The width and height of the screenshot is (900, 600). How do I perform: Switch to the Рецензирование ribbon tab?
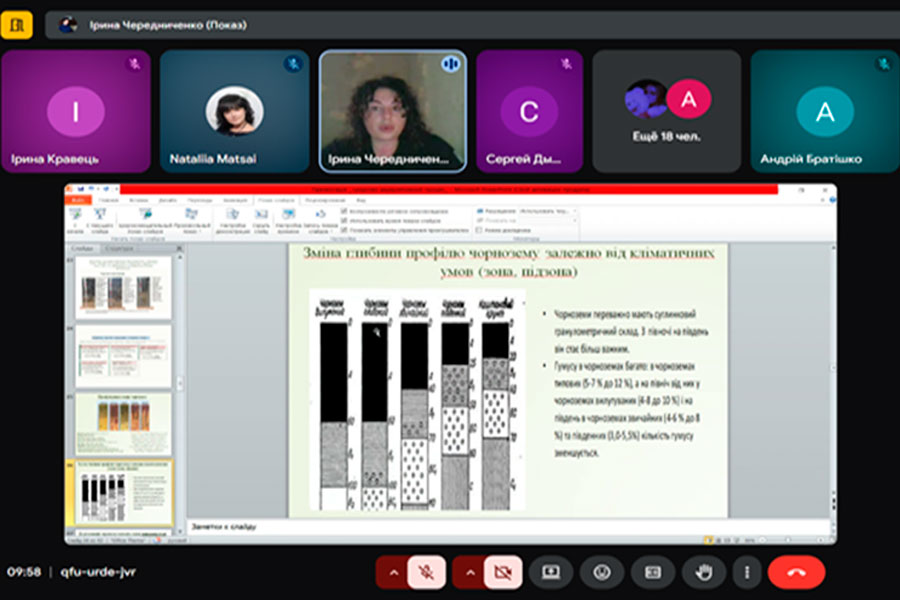click(325, 200)
